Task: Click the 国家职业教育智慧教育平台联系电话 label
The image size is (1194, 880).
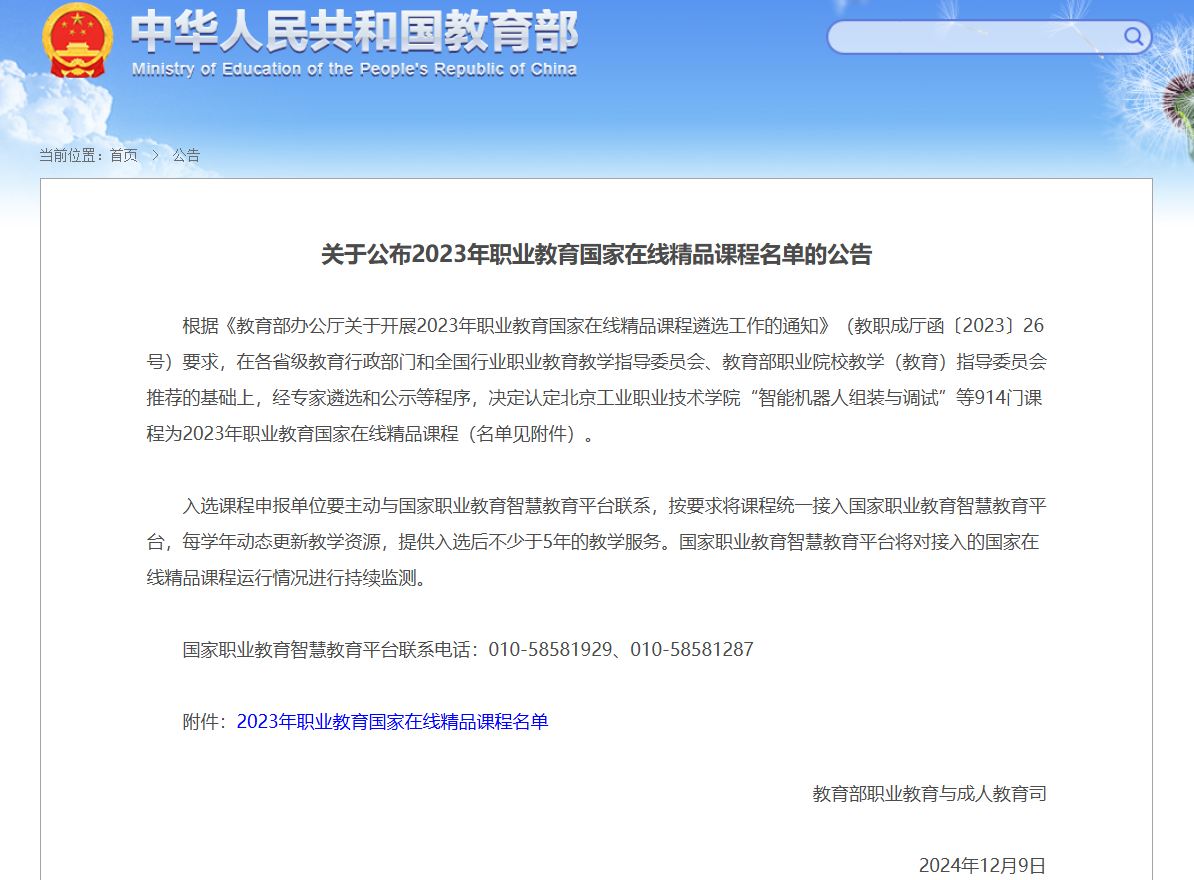Action: pos(330,650)
